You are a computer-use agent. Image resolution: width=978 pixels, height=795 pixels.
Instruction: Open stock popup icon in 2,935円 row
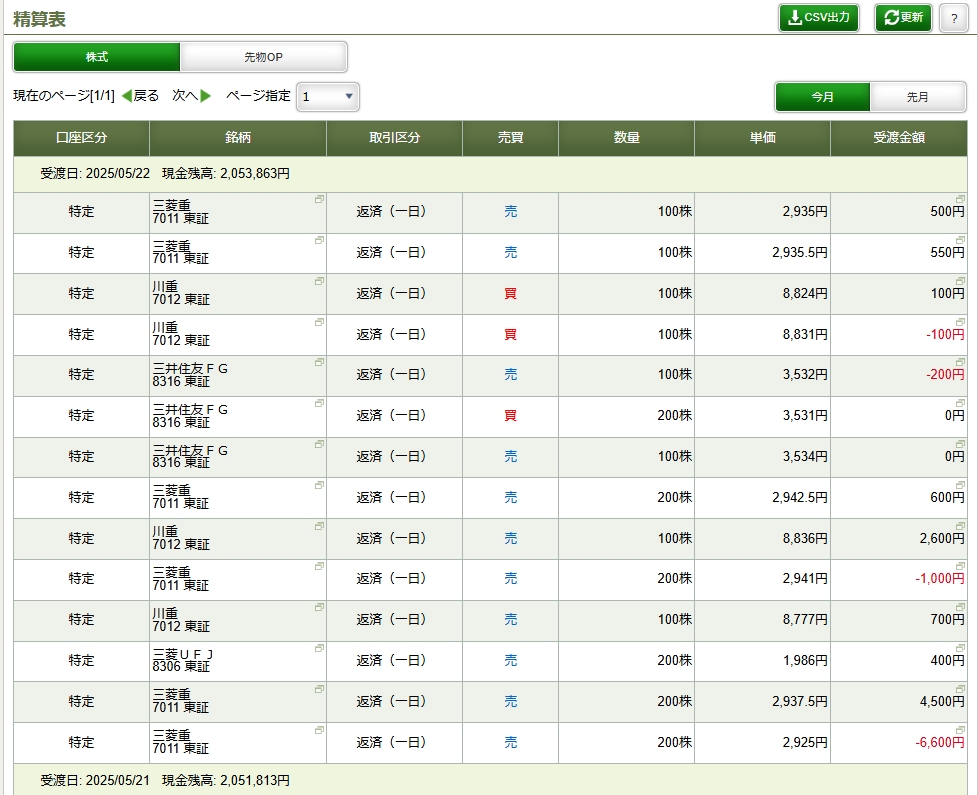pos(319,199)
